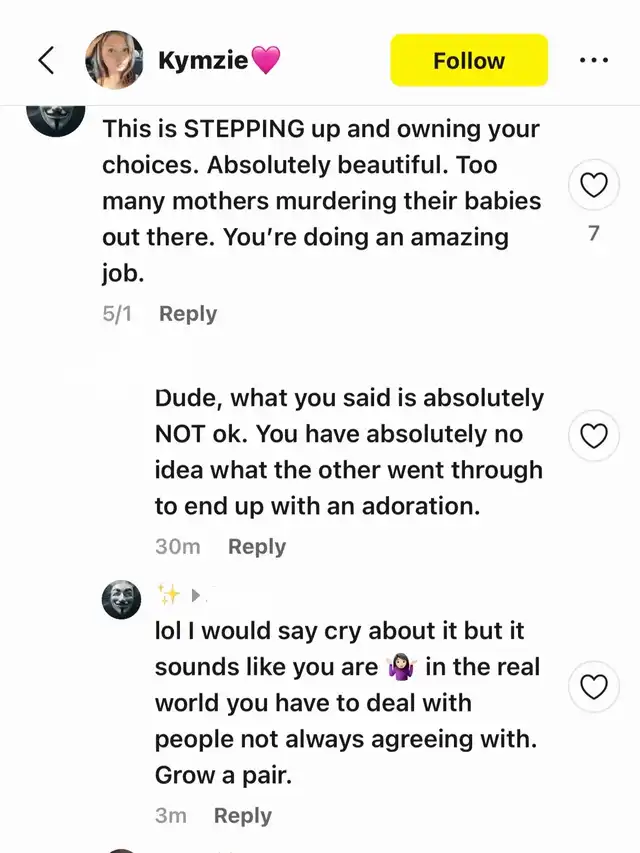This screenshot has width=640, height=853.
Task: Select the "lol I would say cry" comment text
Action: click(x=345, y=703)
